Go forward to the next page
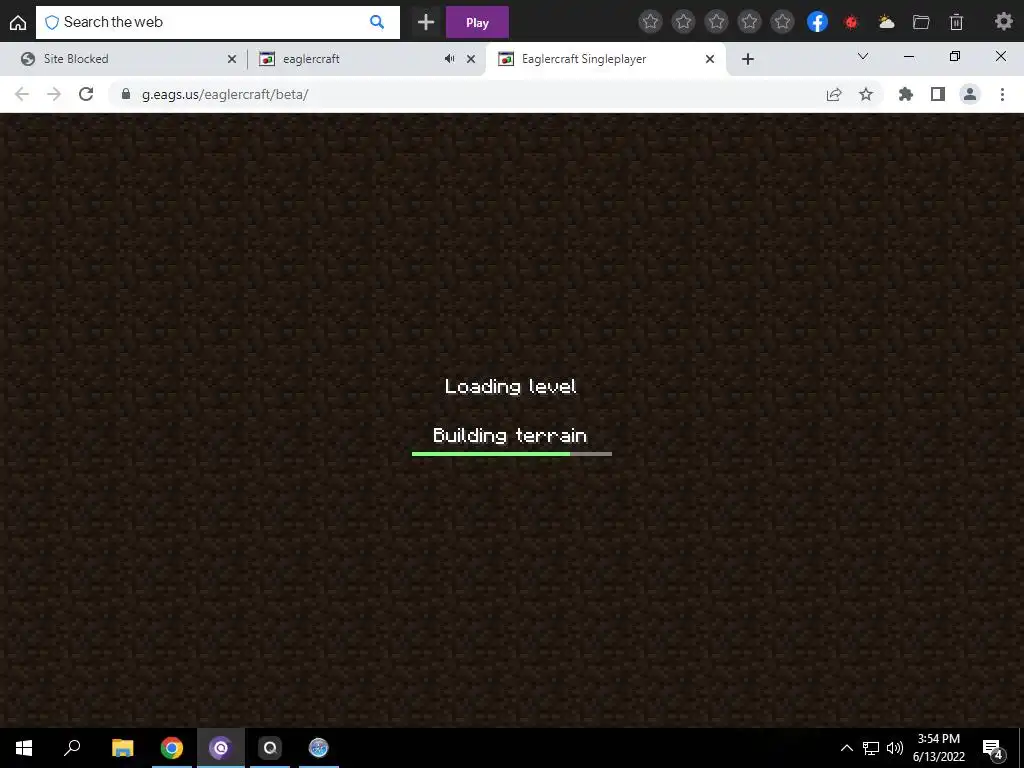Image resolution: width=1024 pixels, height=768 pixels. coord(54,94)
